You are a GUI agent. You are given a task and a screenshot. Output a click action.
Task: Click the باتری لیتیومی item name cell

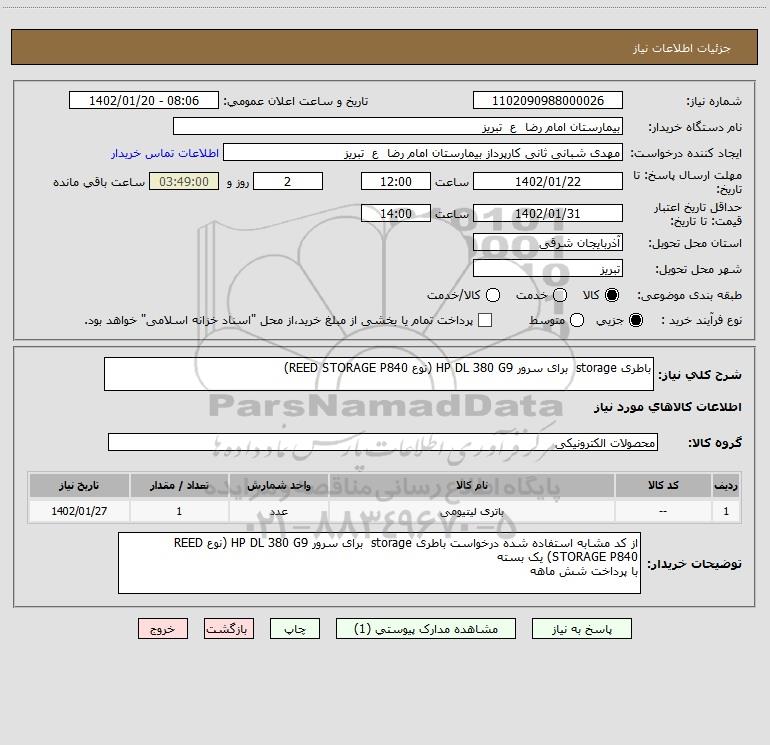coord(471,512)
